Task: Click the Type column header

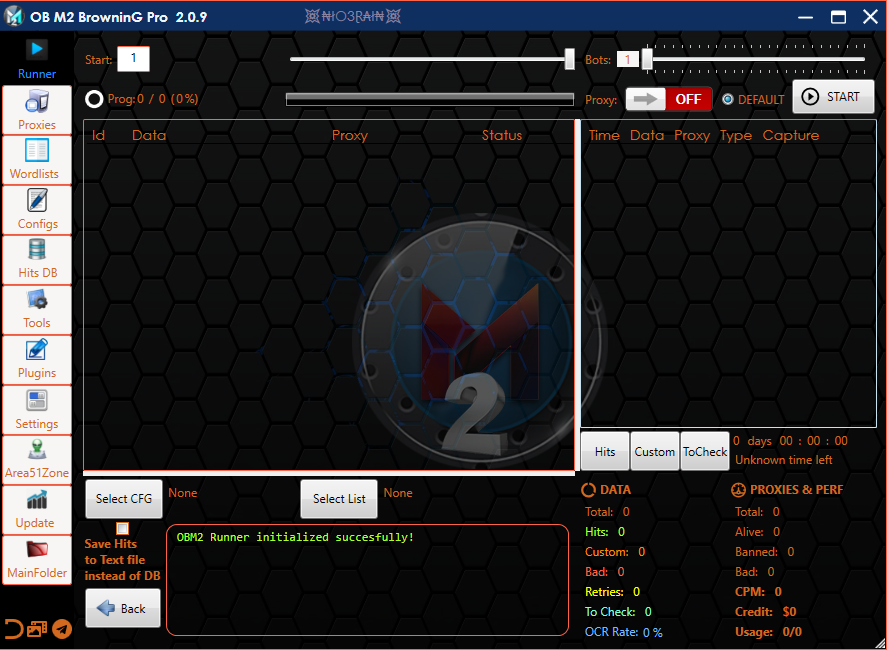Action: tap(735, 136)
